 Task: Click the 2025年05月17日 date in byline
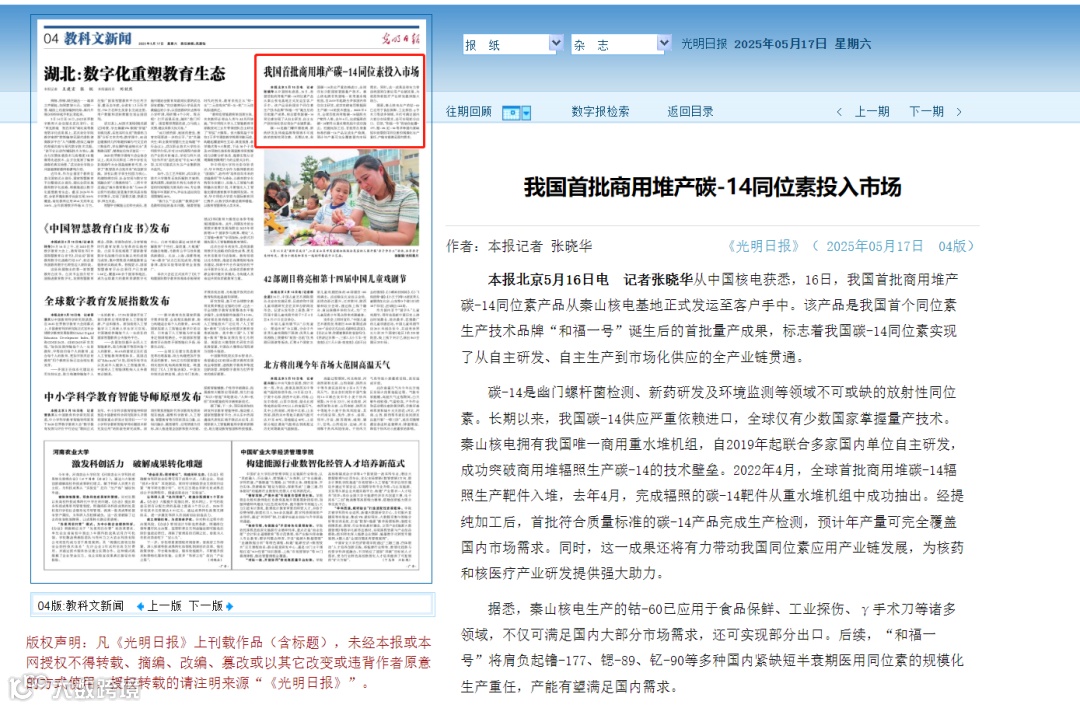(x=874, y=247)
